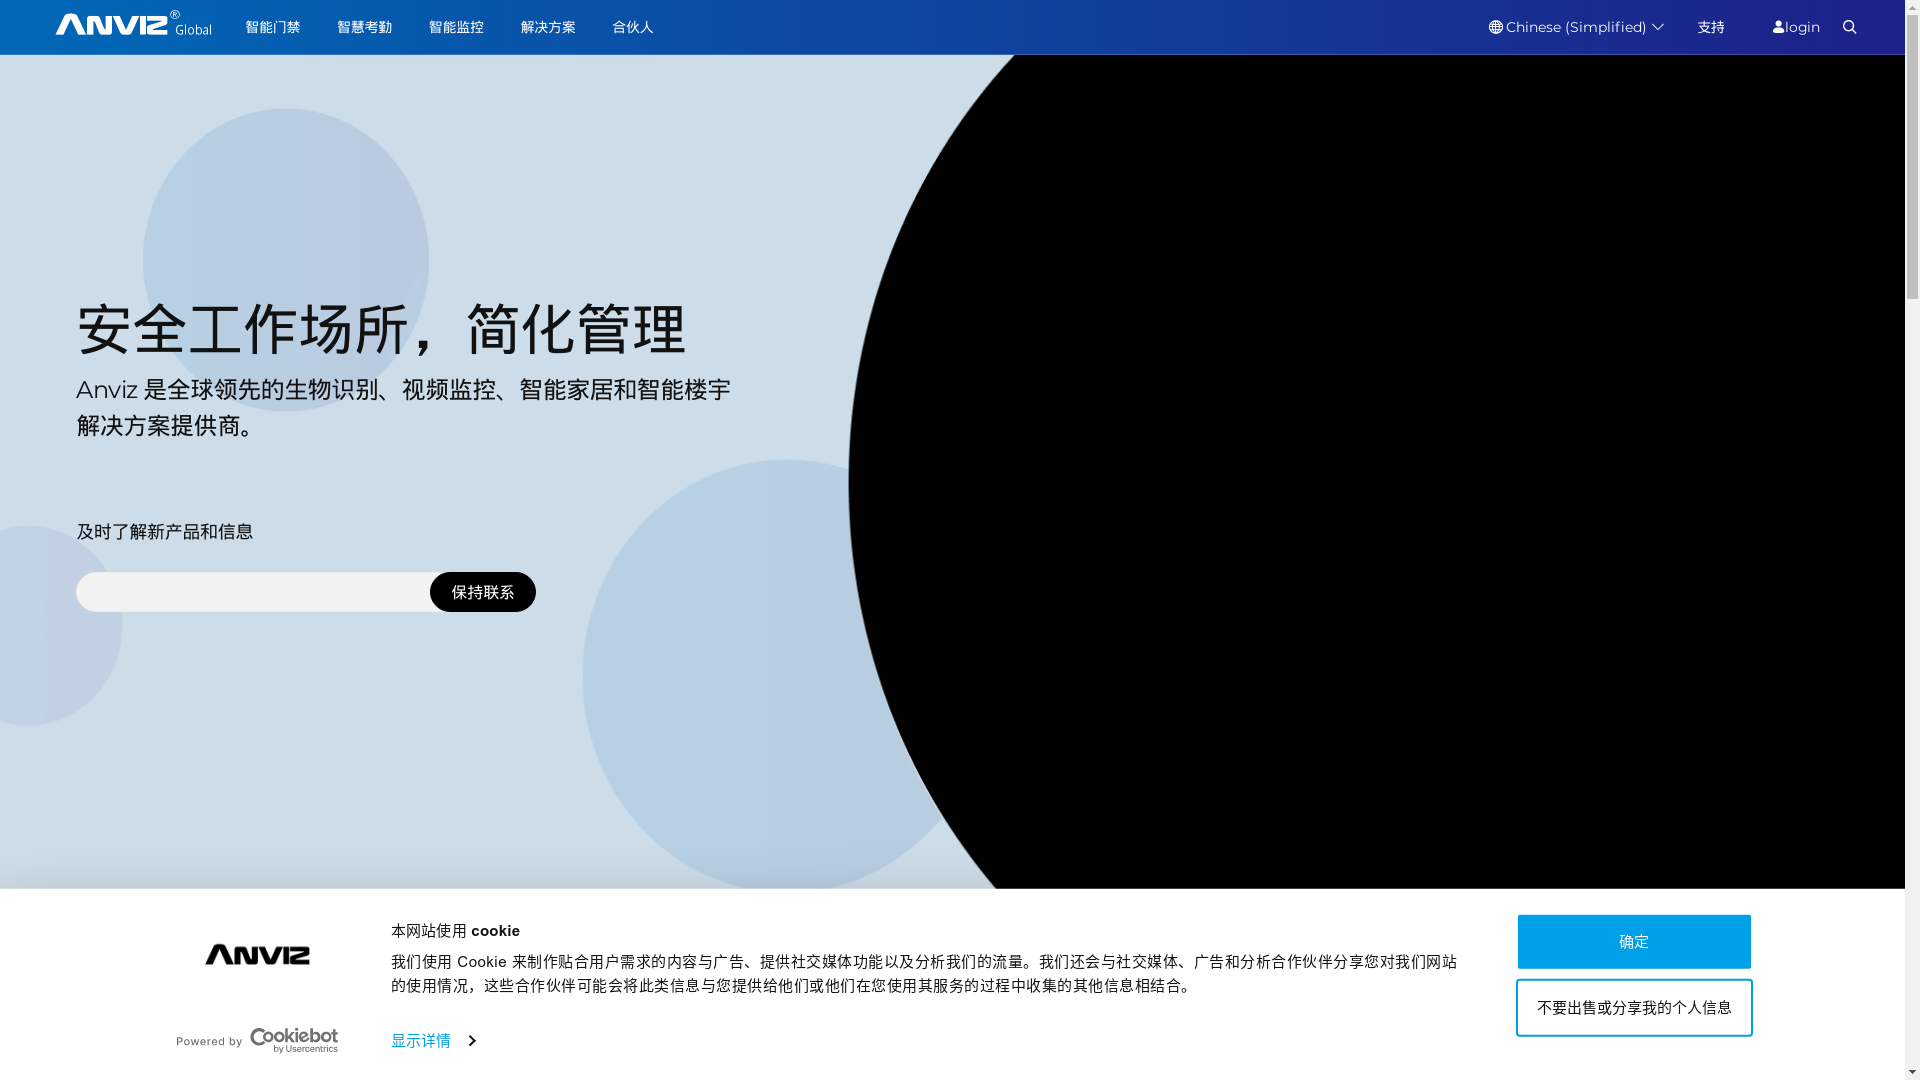Click the 安全工作场所，简化管理 headline
The image size is (1920, 1080).
[381, 330]
